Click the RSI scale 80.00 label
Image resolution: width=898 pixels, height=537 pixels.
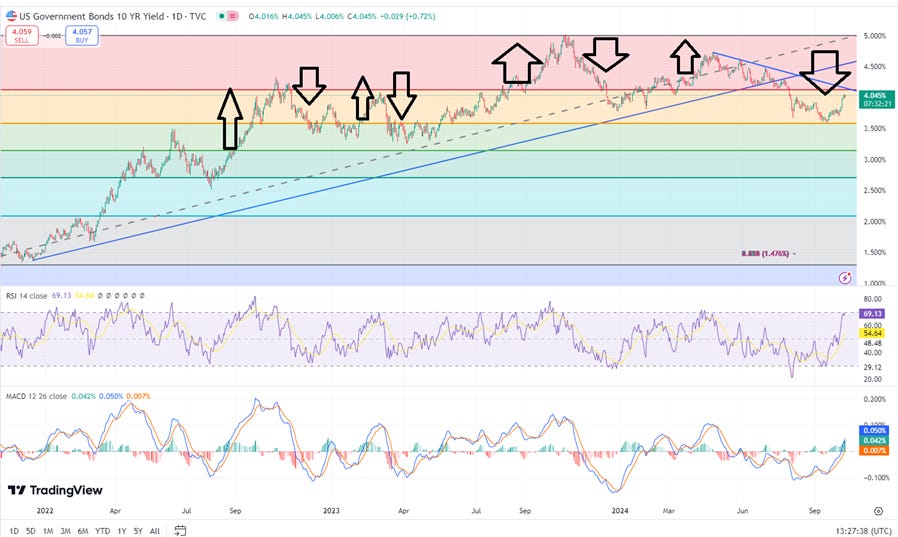point(873,299)
